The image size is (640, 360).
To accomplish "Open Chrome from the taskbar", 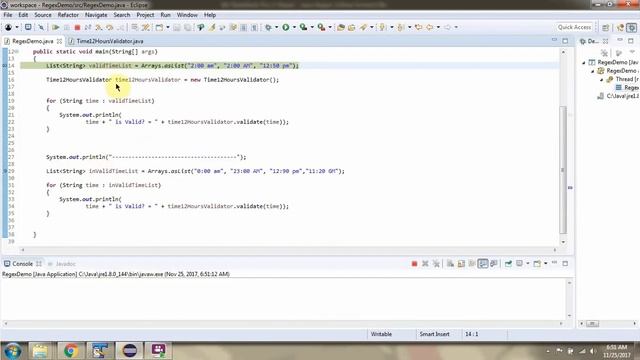I will (70, 351).
